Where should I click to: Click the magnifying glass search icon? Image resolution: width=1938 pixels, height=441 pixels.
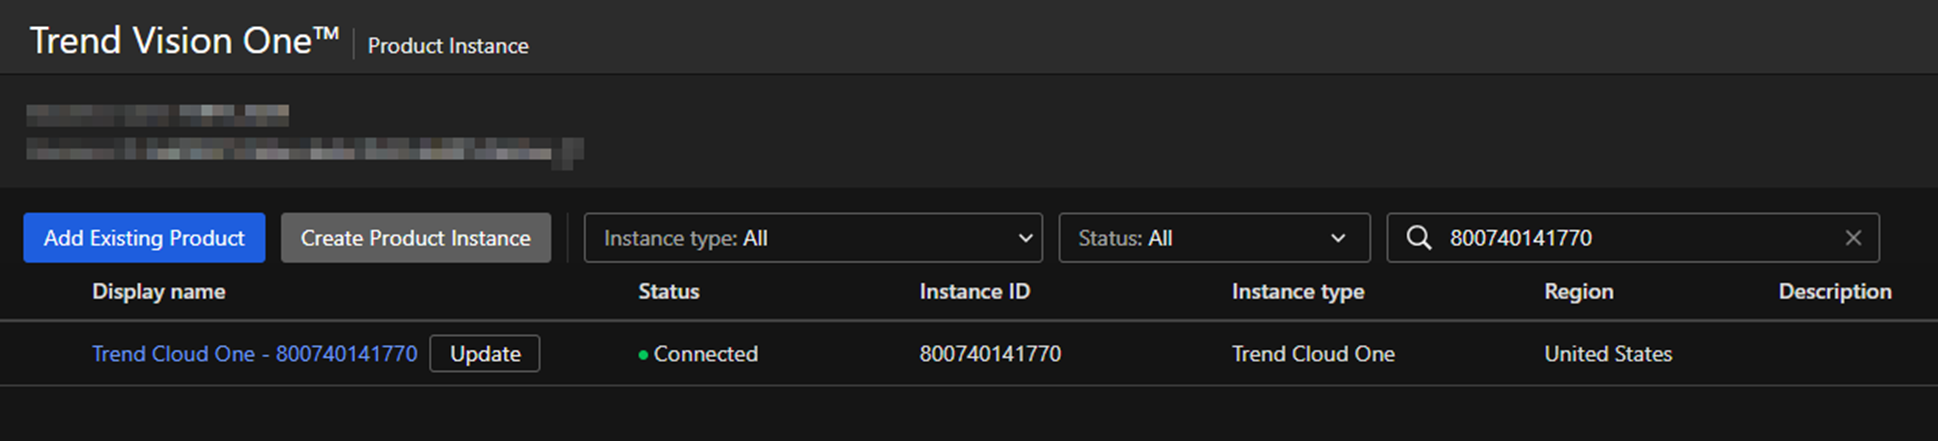click(x=1418, y=238)
